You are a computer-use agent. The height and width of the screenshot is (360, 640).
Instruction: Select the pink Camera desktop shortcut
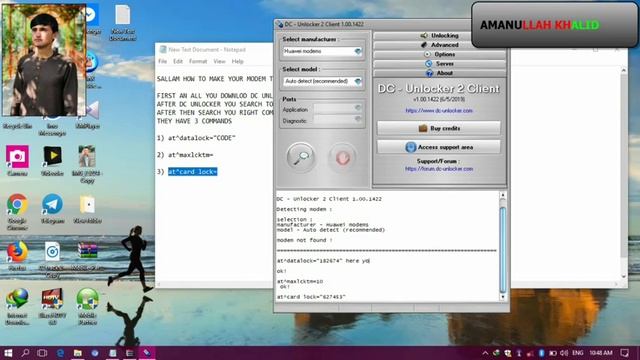17,161
